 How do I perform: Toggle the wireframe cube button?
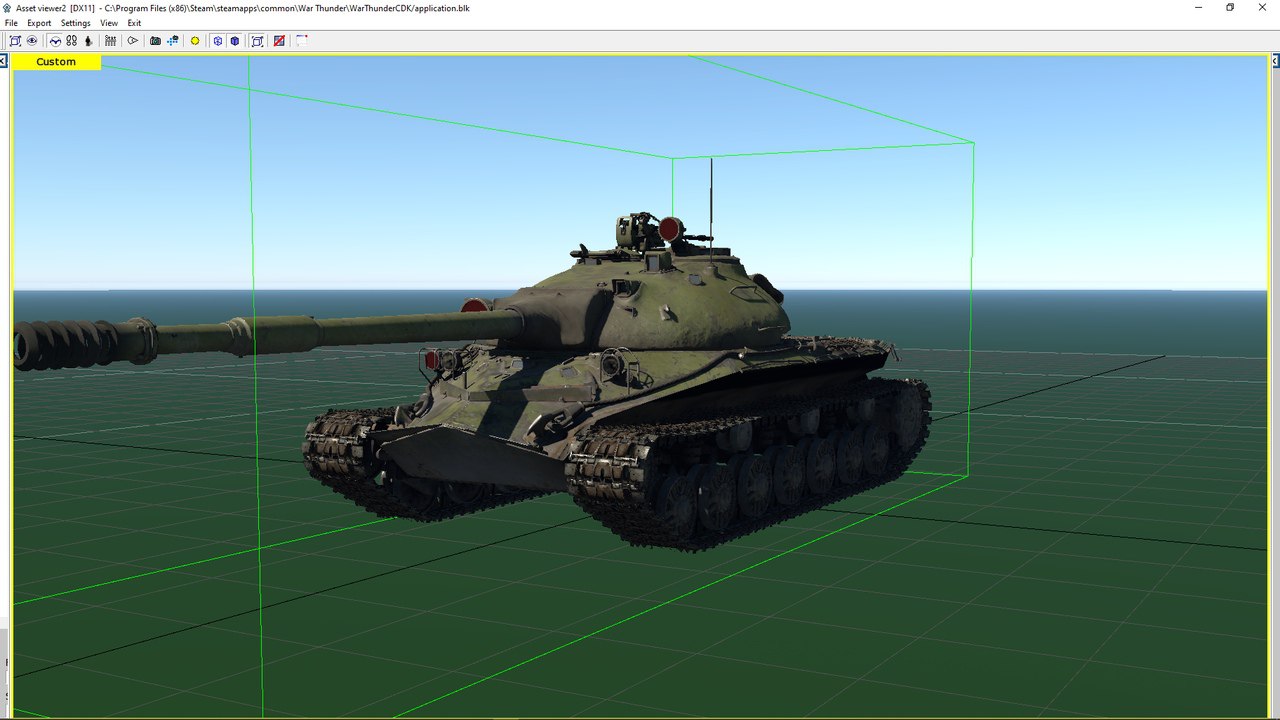[x=217, y=41]
